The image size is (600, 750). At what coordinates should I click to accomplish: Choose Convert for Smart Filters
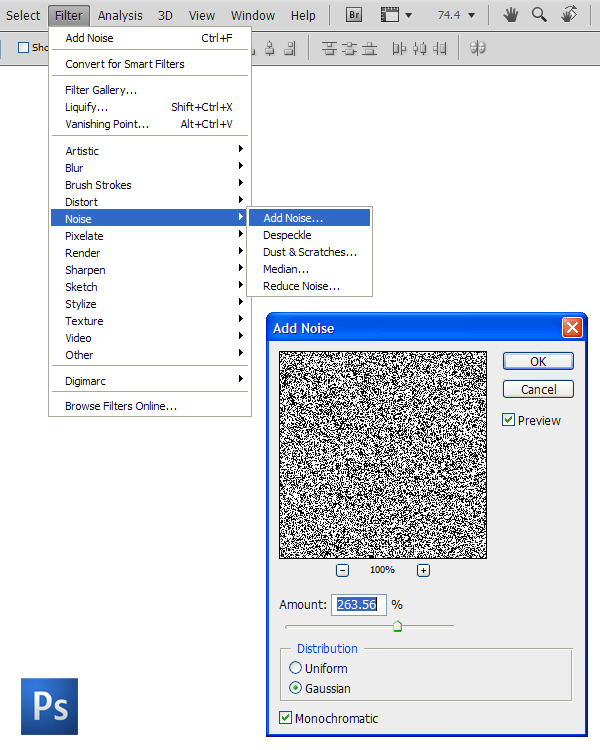tap(150, 64)
